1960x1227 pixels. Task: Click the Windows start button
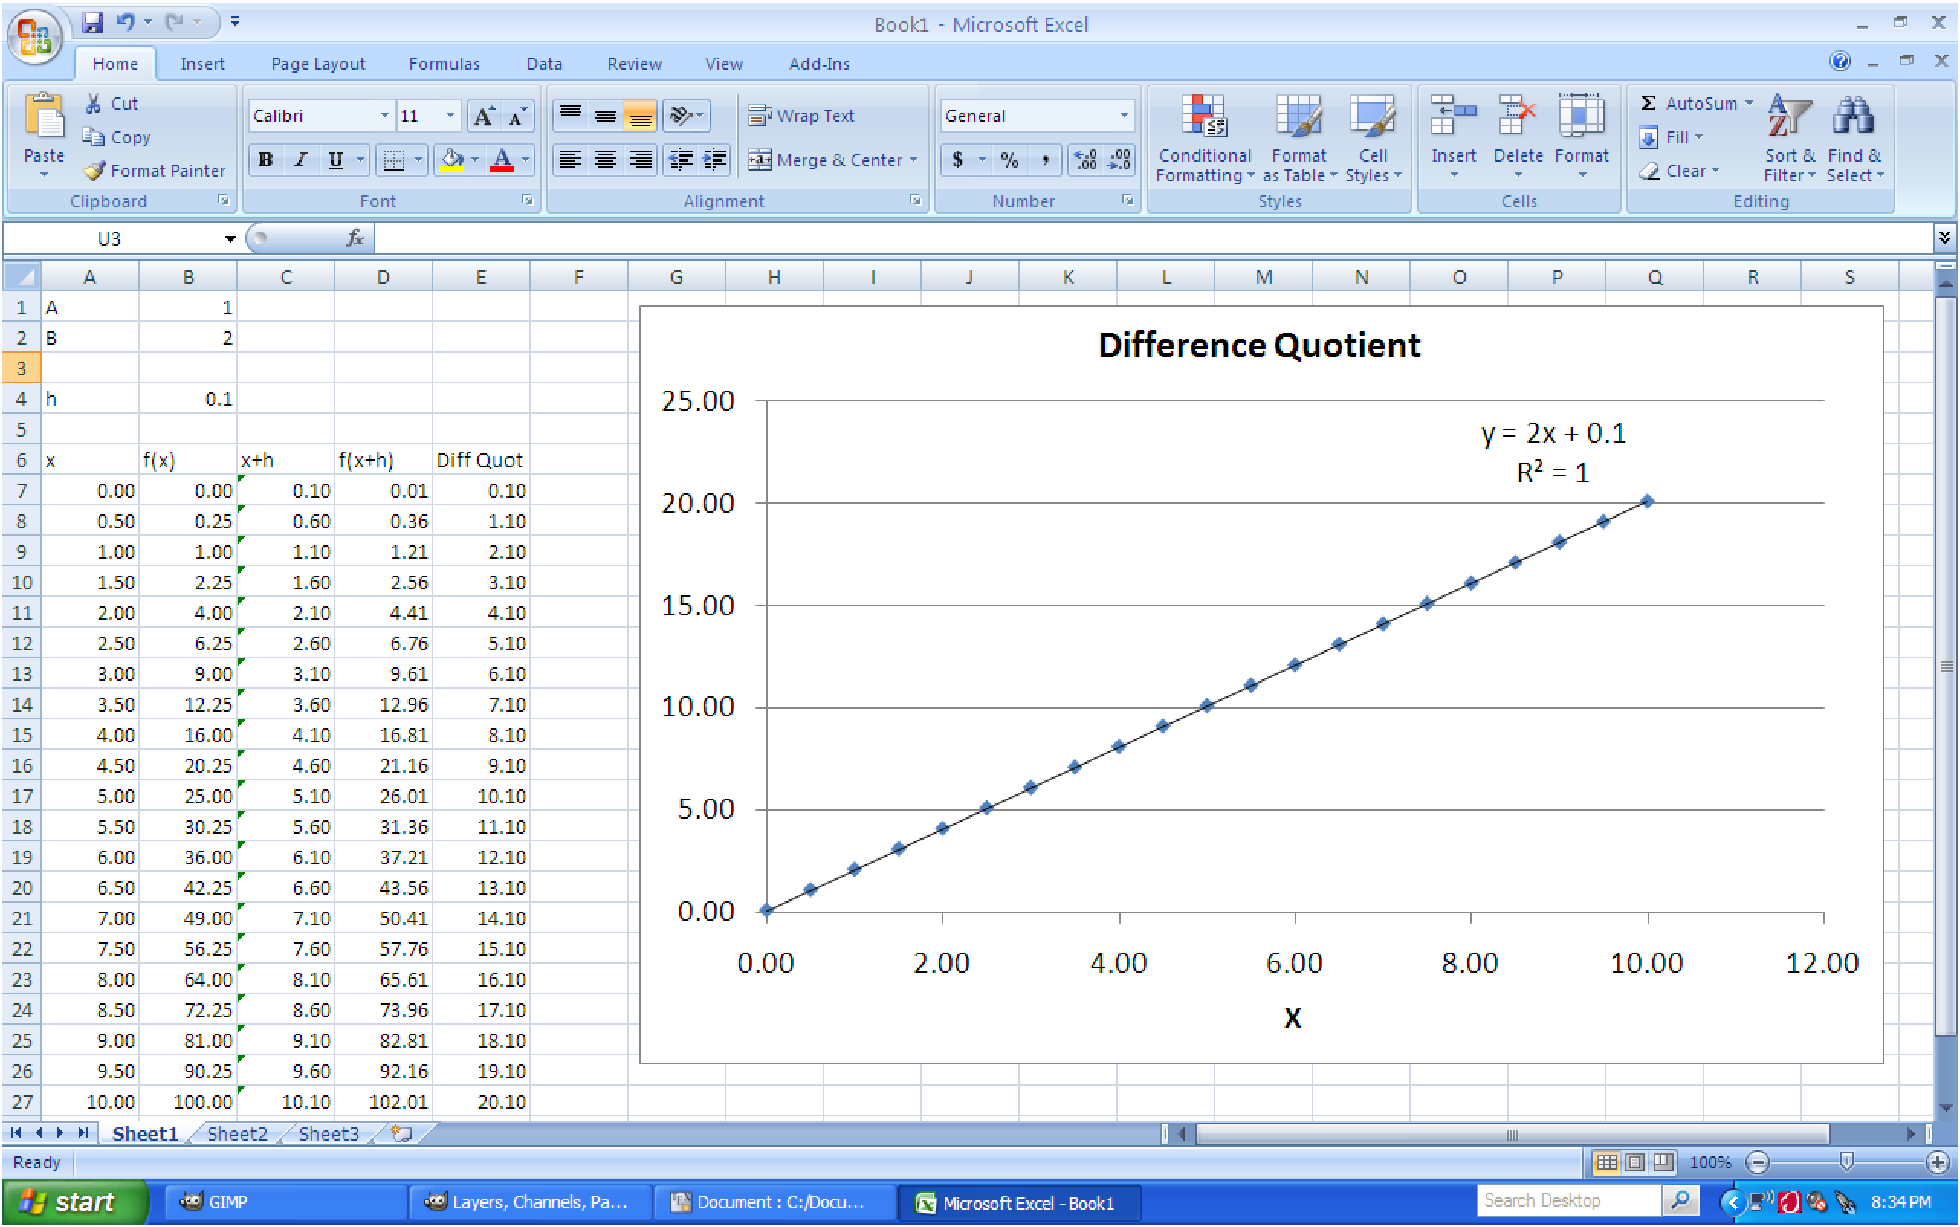(x=74, y=1203)
